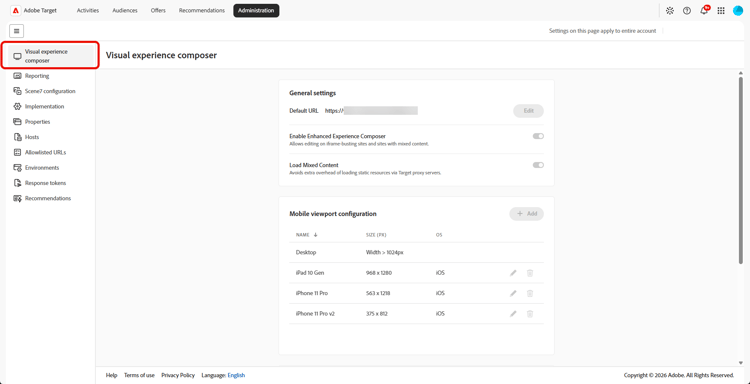The width and height of the screenshot is (750, 384).
Task: Toggle the Load Mixed Content switch
Action: click(538, 165)
